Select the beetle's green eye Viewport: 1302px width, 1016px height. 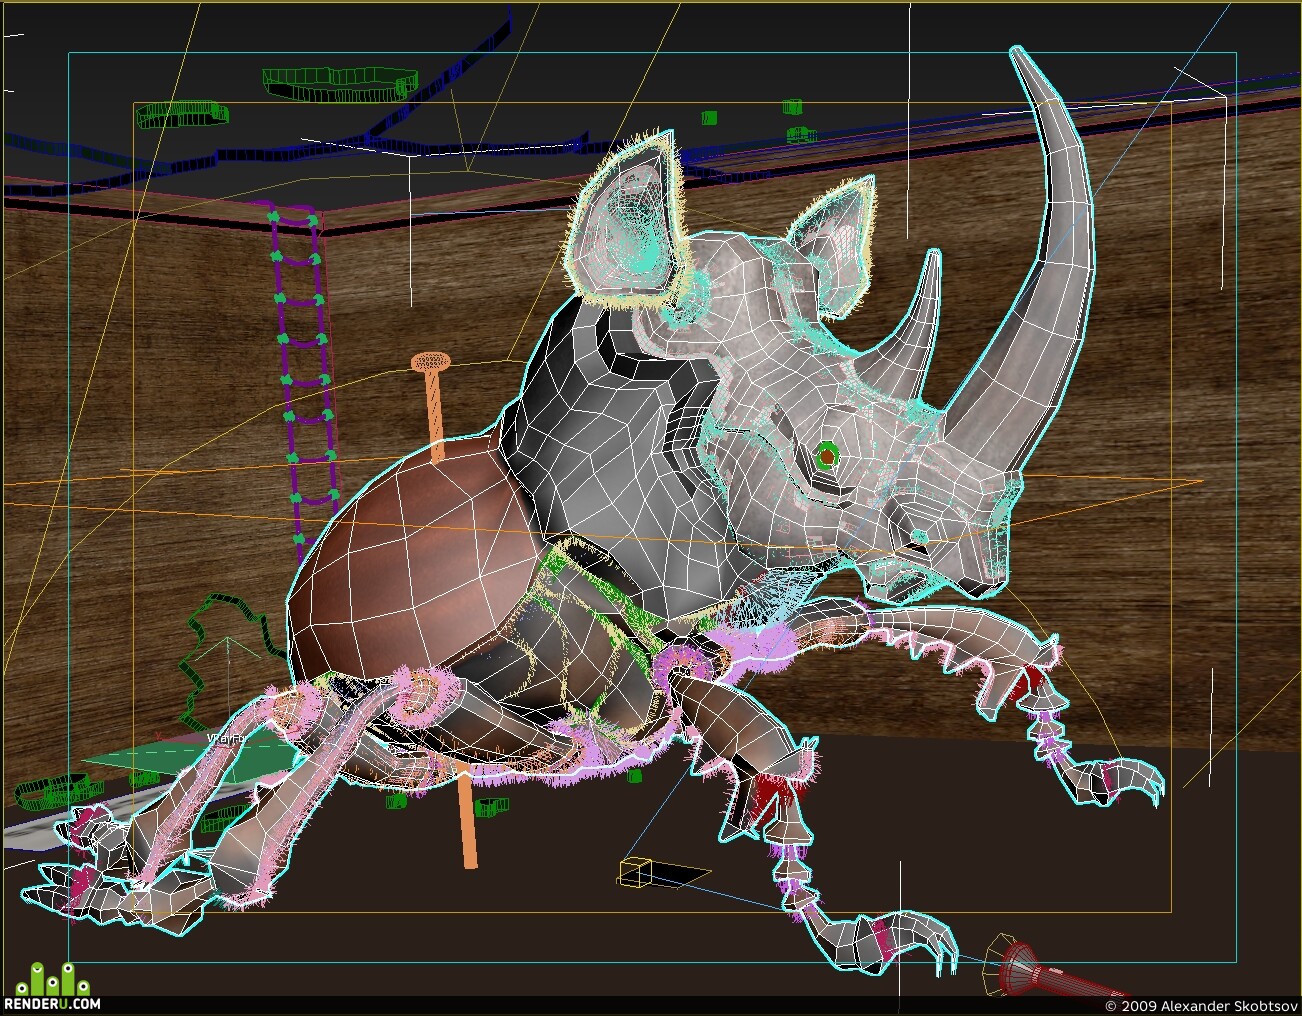click(826, 456)
